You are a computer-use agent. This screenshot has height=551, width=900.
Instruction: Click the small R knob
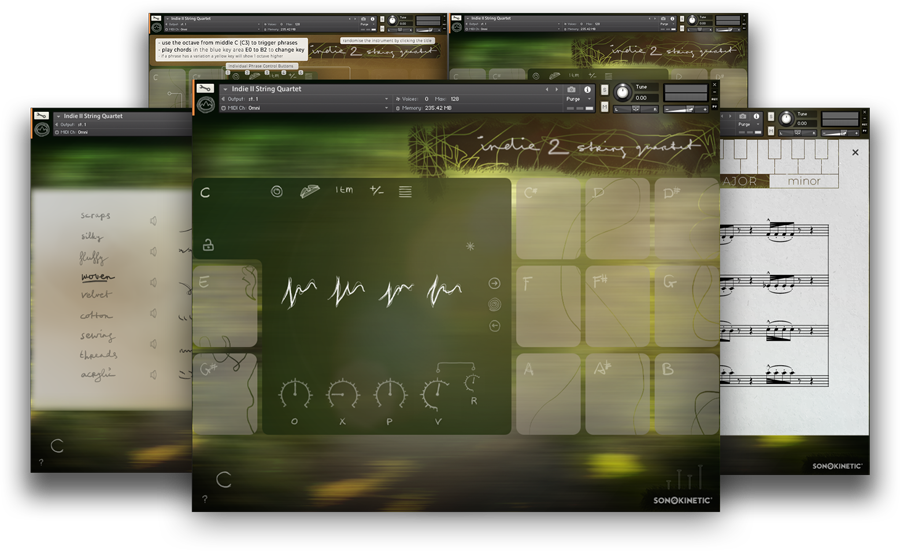point(473,382)
